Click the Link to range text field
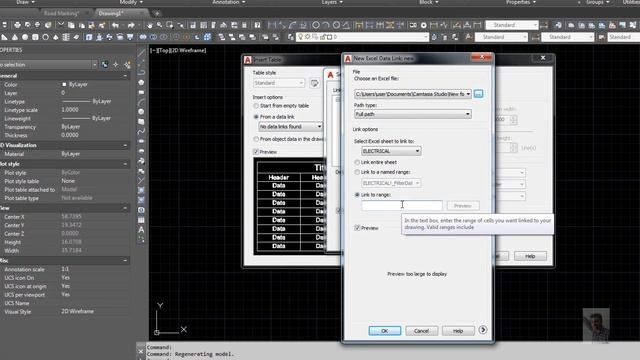 pos(402,205)
